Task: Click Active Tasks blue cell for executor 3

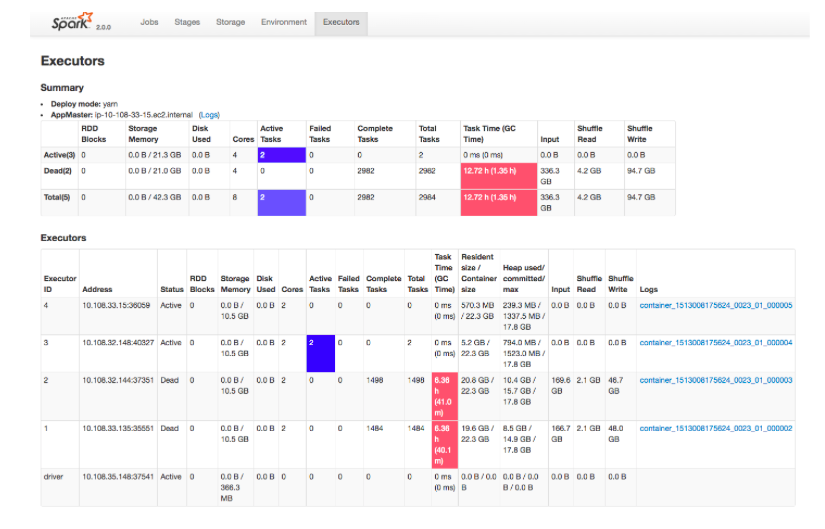Action: [321, 354]
